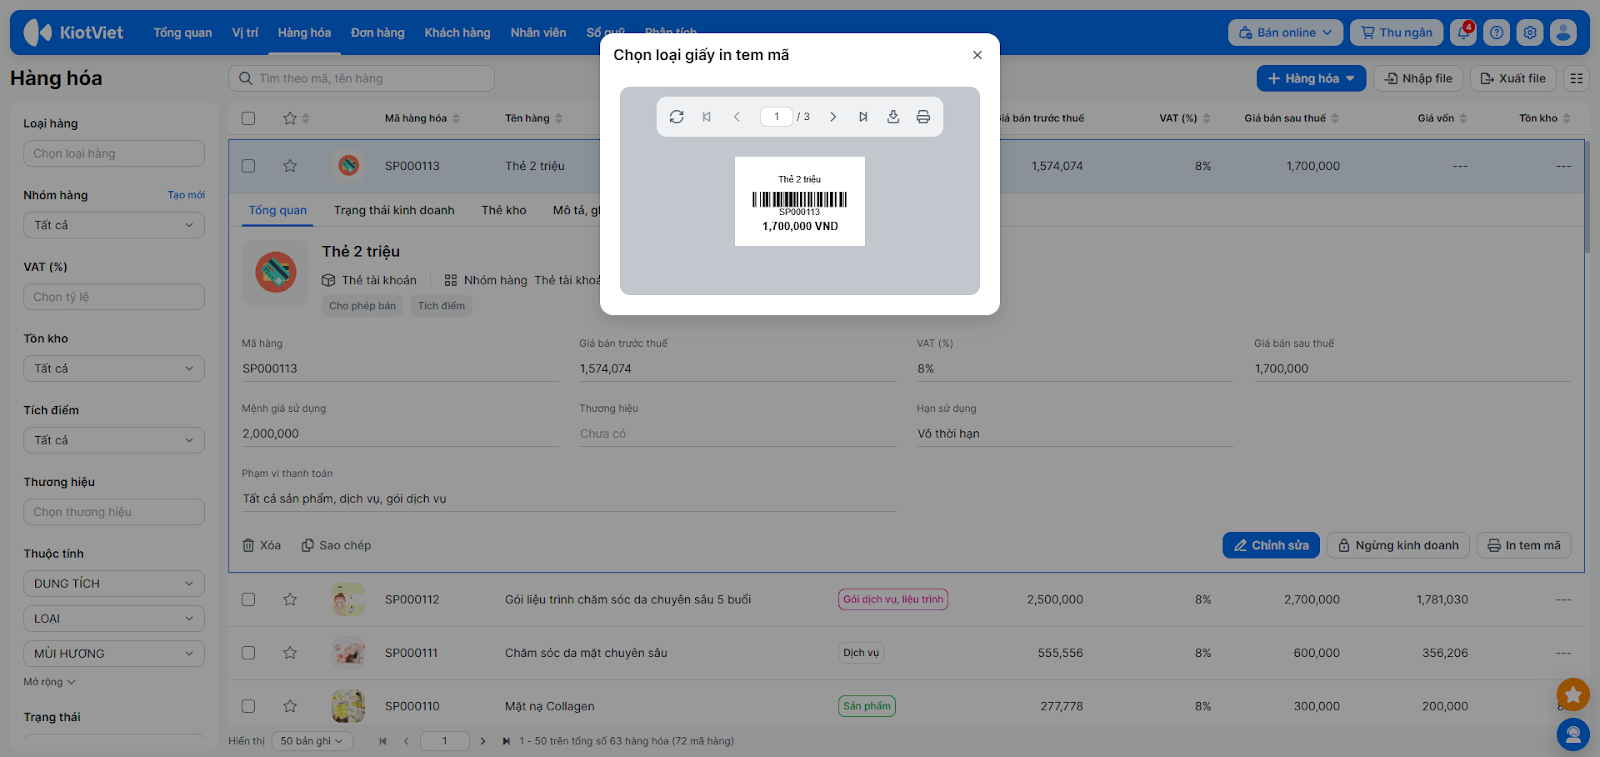Tick the checkbox for SP000110

(x=249, y=706)
